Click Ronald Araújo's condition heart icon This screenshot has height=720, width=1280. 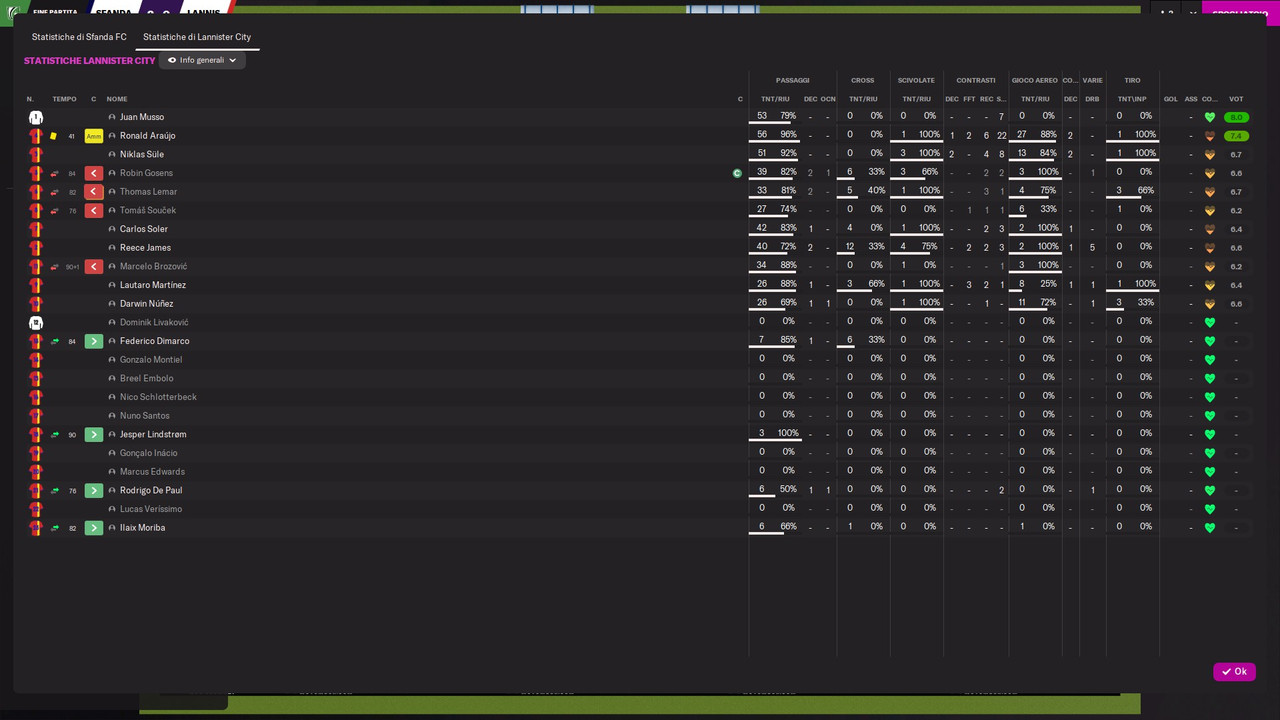pyautogui.click(x=1210, y=136)
